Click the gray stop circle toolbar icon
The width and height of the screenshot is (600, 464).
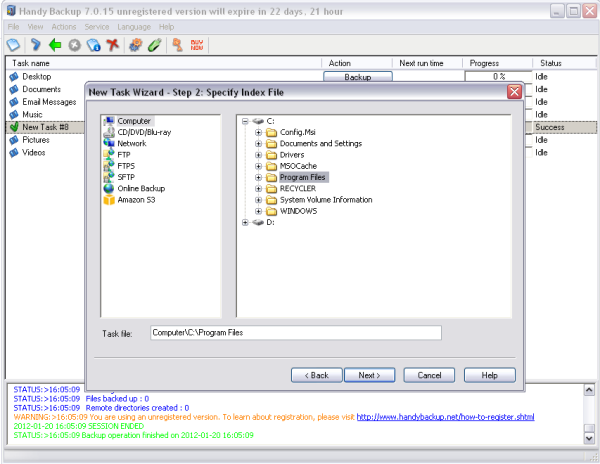pyautogui.click(x=75, y=45)
